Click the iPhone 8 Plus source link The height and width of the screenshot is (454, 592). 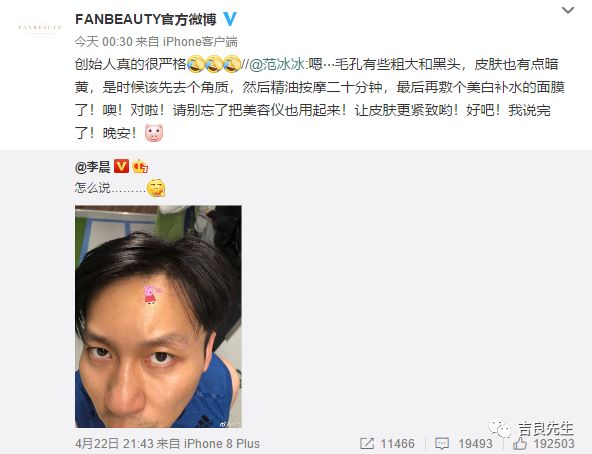point(222,443)
